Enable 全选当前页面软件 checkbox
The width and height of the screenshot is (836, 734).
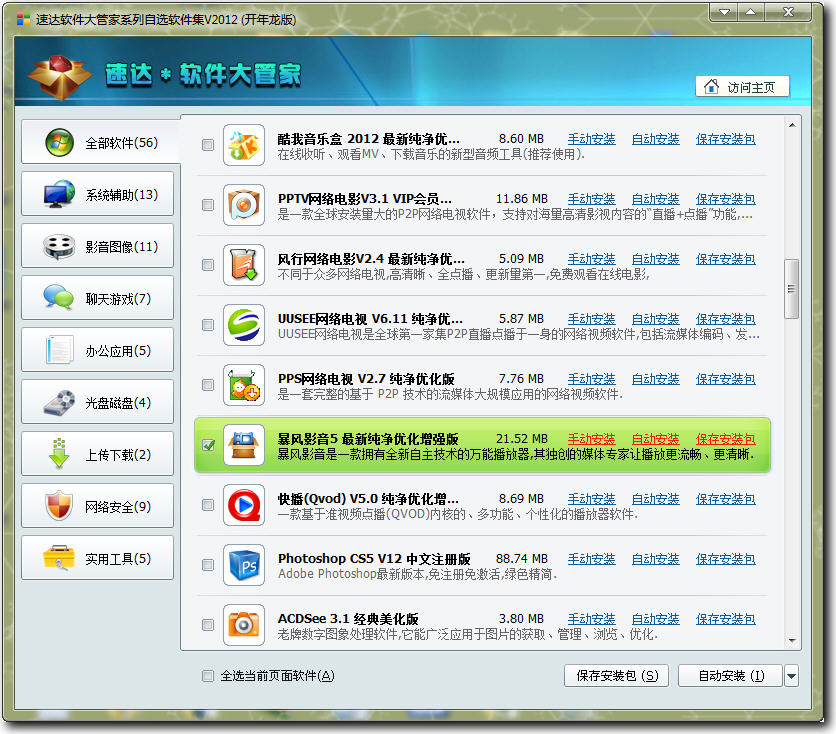tap(208, 676)
